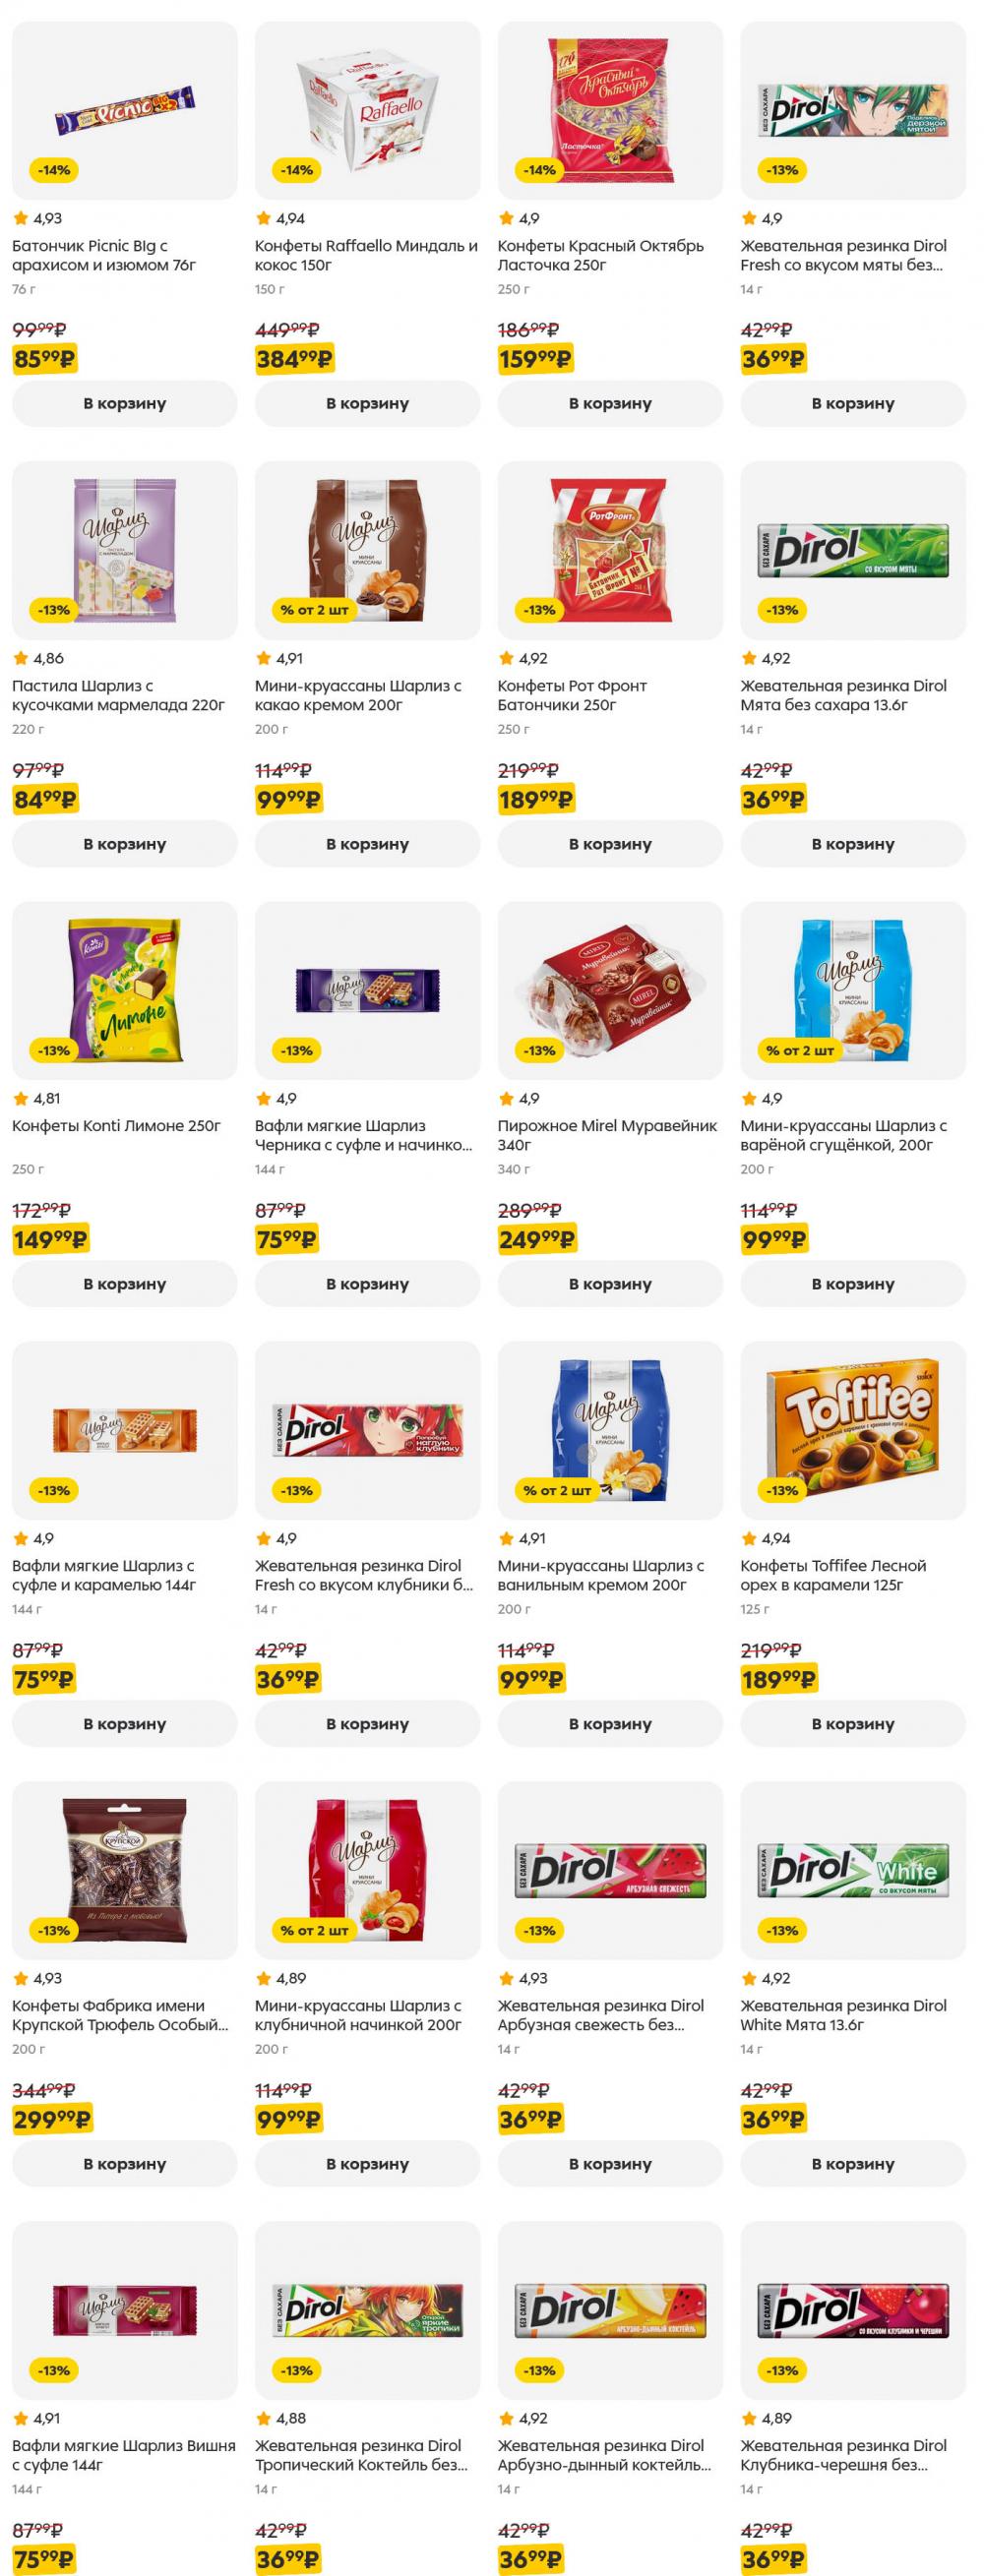Add Toffifee Лесной орех to cart

coord(853,1724)
